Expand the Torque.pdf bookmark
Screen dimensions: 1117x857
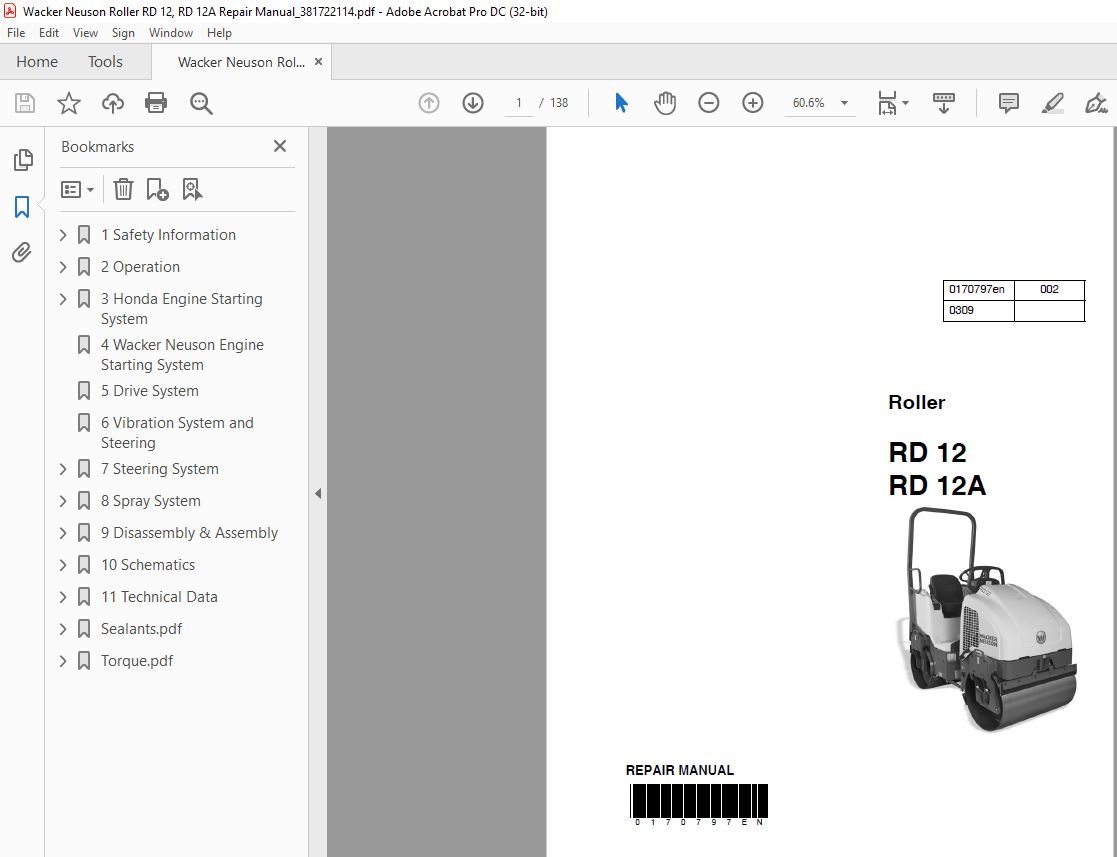click(x=63, y=661)
